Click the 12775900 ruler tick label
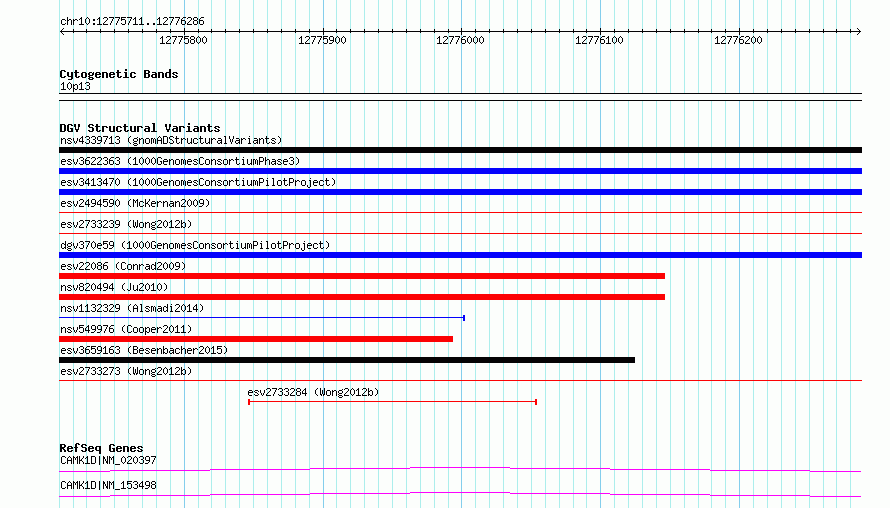 pos(322,40)
